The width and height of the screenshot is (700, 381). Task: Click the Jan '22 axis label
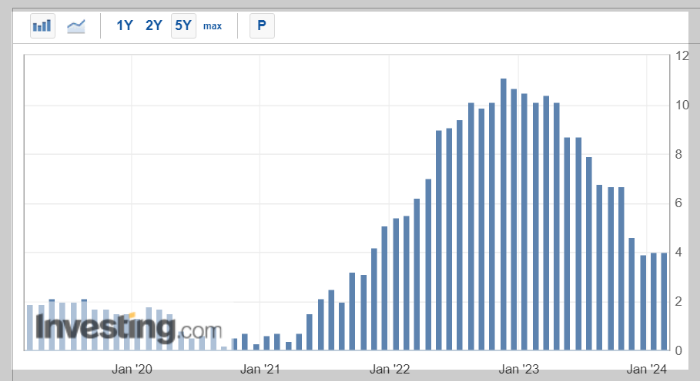click(389, 369)
